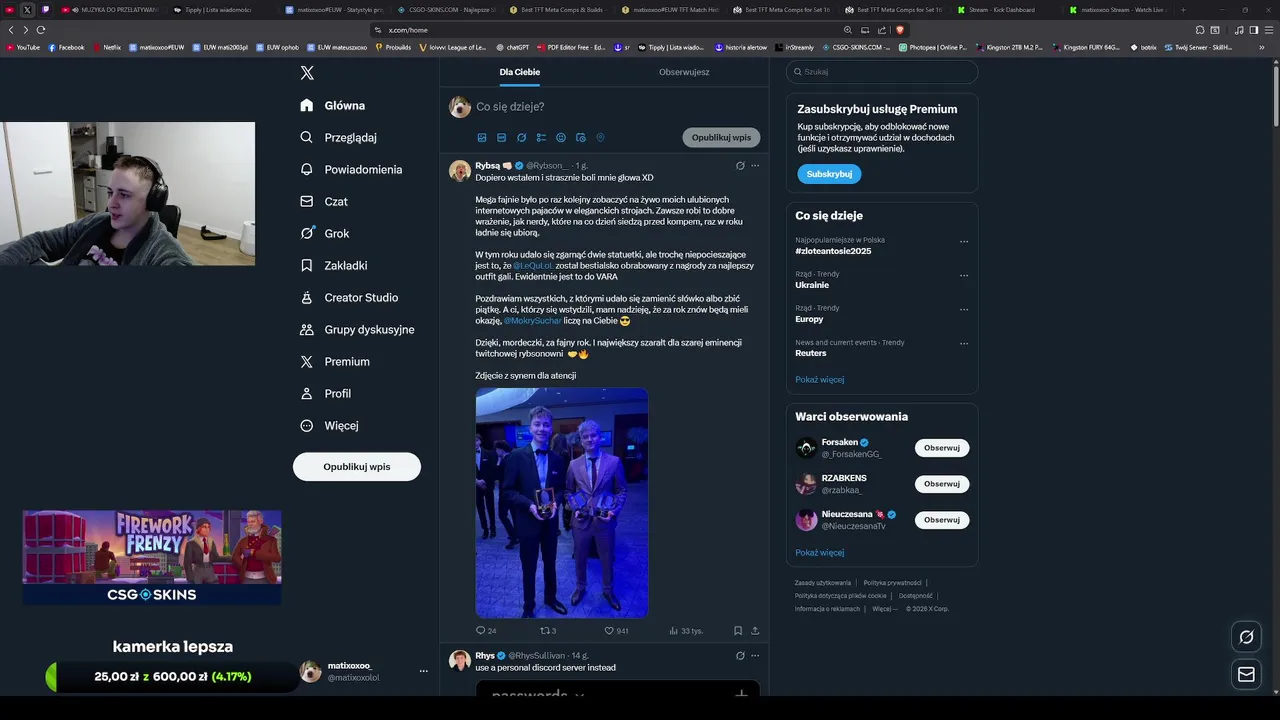The height and width of the screenshot is (720, 1280).
Task: Click the Subskrybuj Premium button
Action: [829, 174]
